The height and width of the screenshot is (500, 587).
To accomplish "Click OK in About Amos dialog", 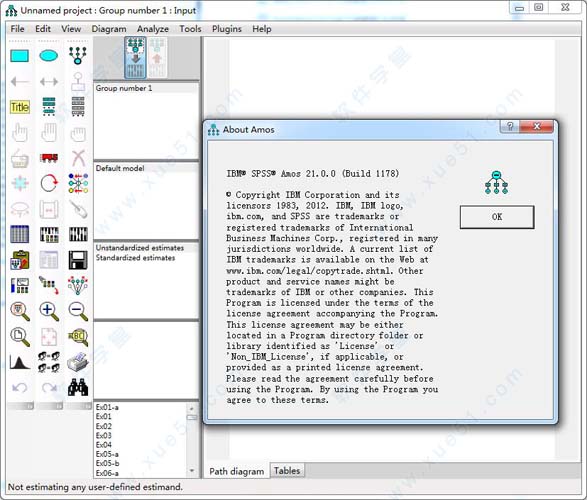I will click(497, 217).
